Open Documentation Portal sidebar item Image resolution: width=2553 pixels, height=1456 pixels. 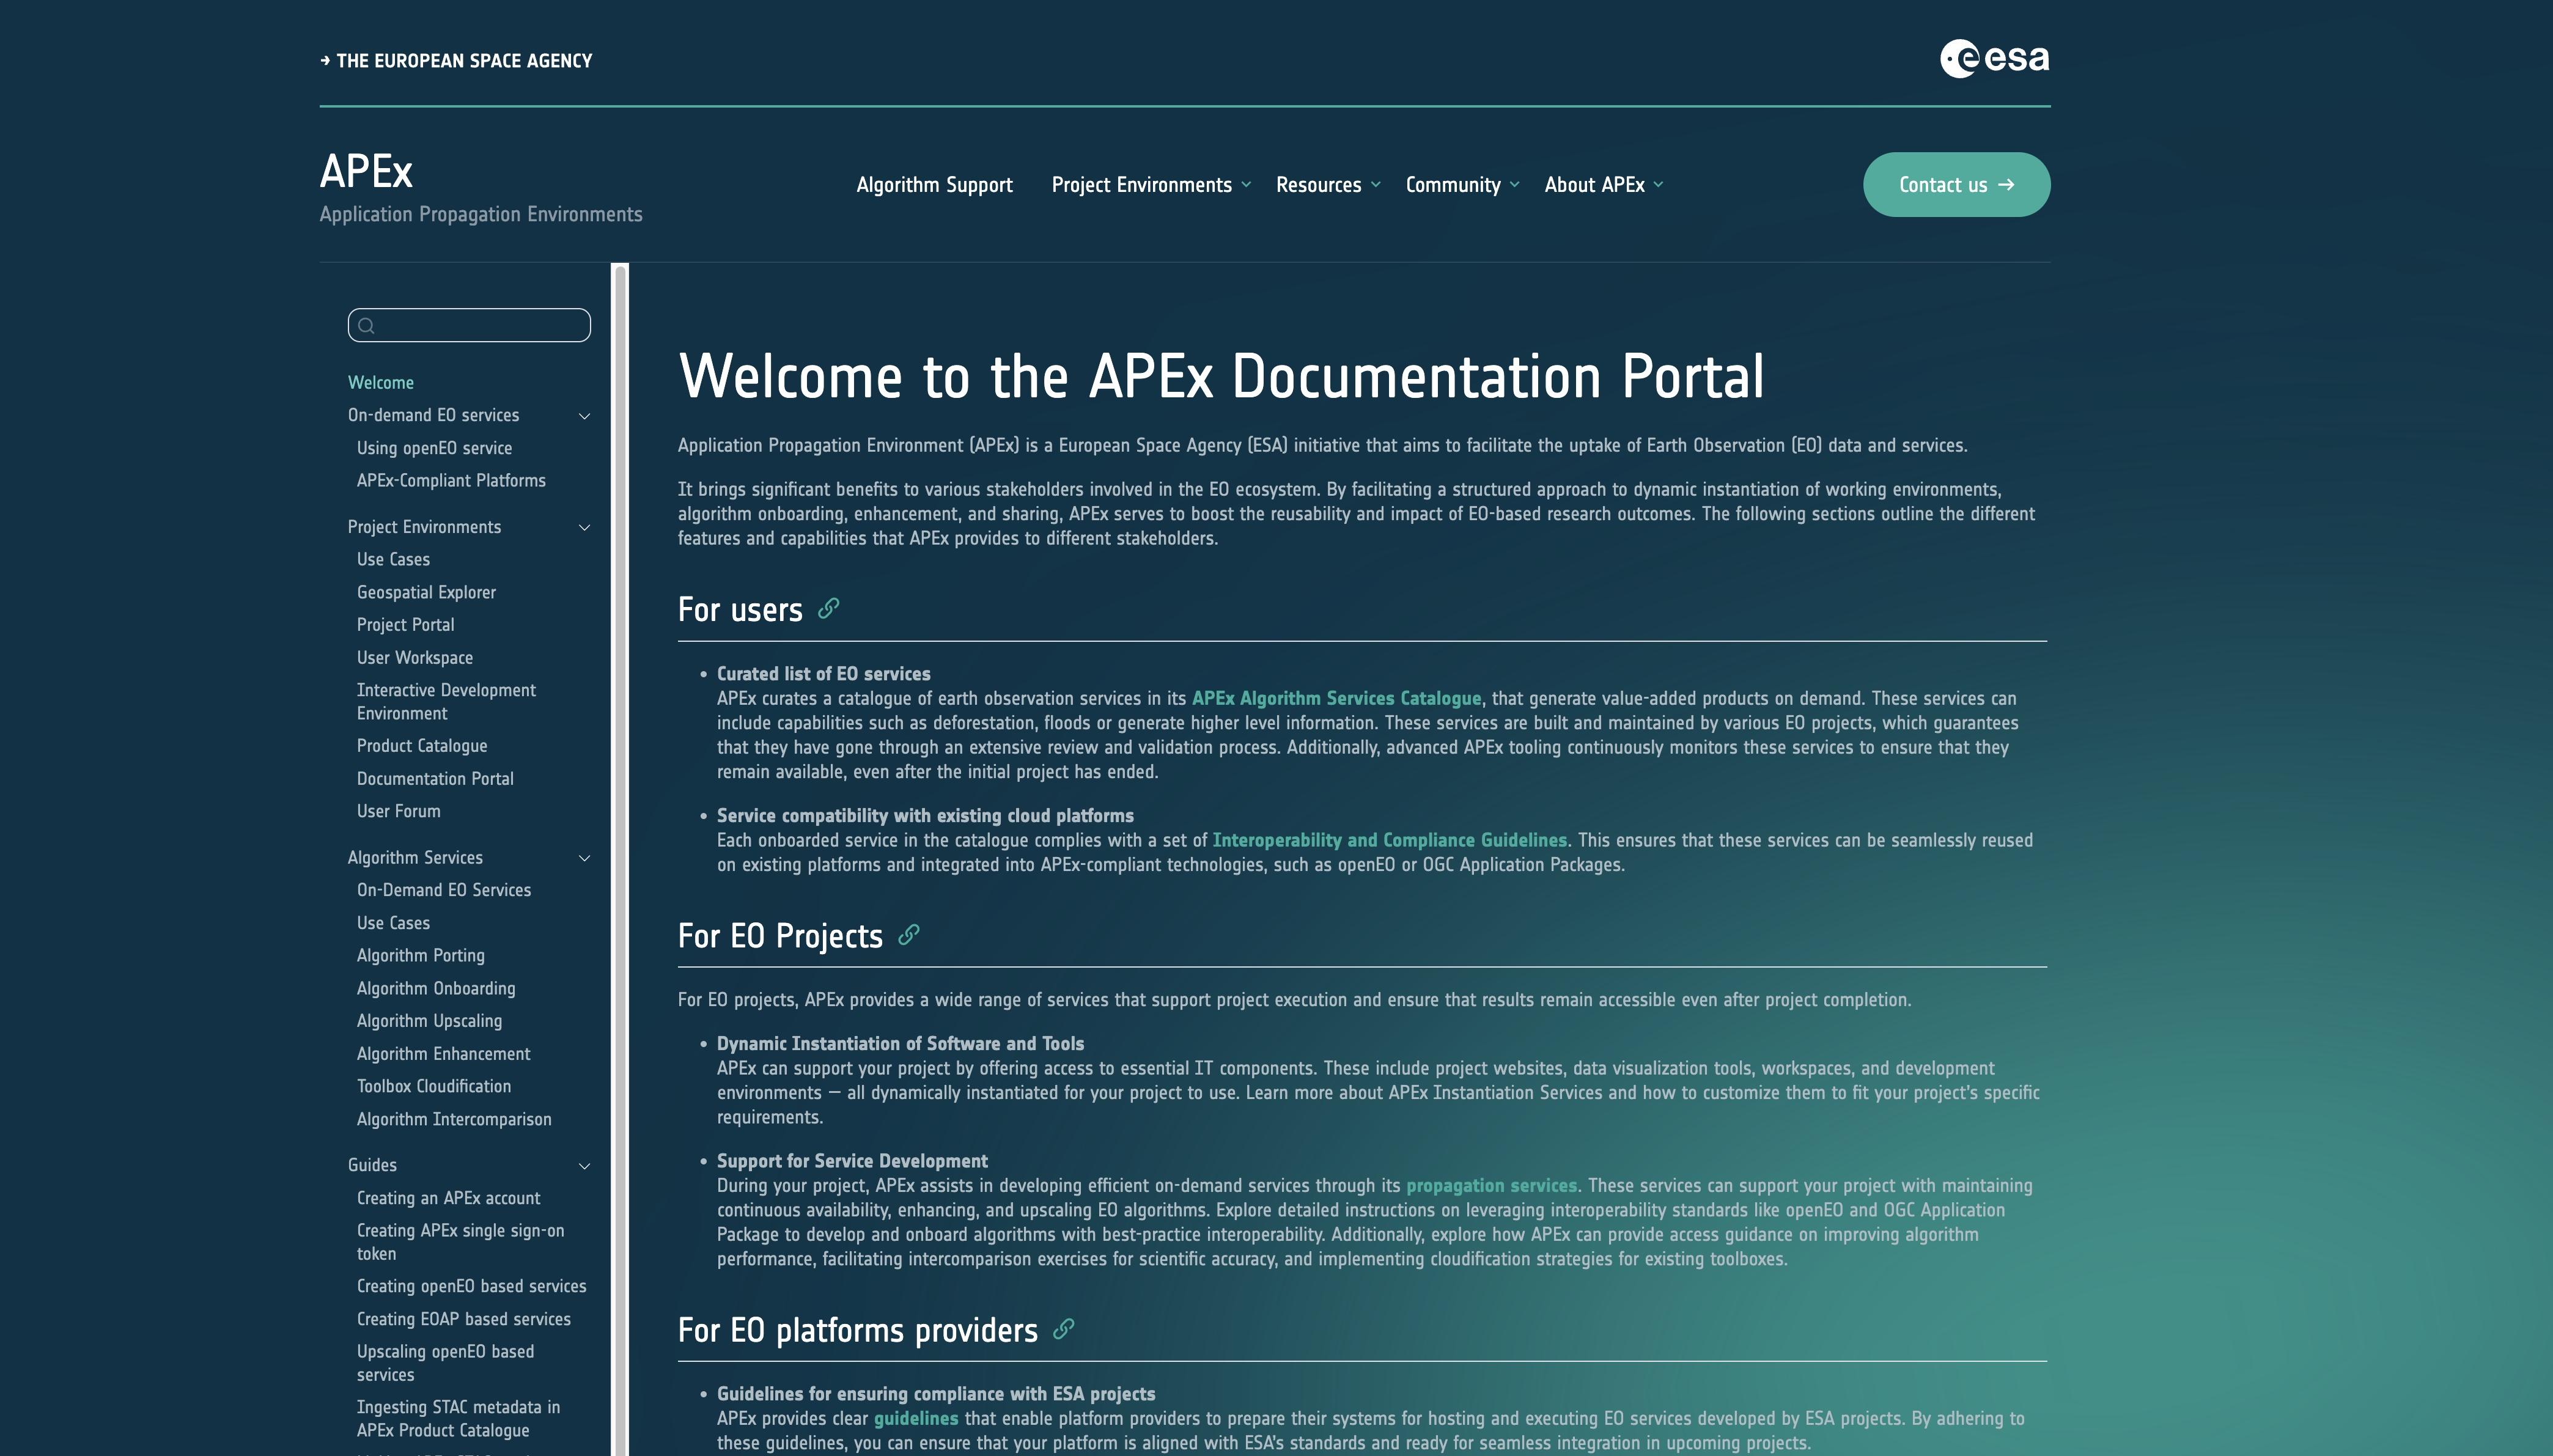pyautogui.click(x=435, y=779)
